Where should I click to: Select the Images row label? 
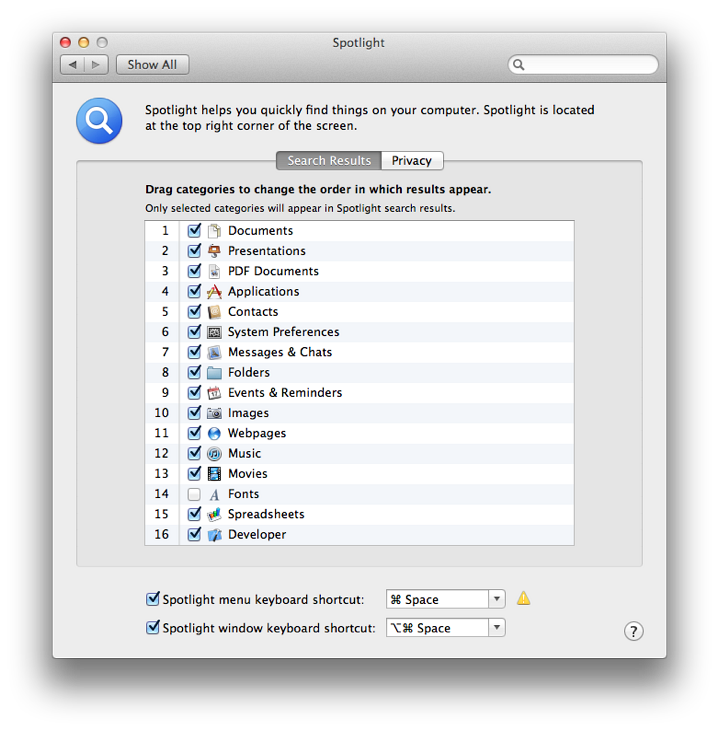point(249,413)
